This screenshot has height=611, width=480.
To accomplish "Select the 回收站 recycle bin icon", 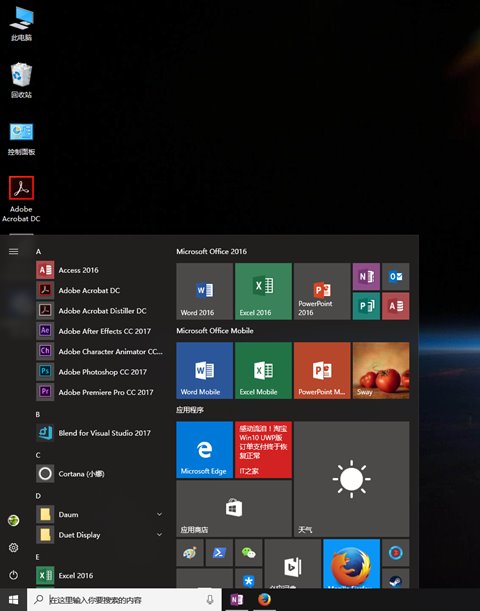I will pyautogui.click(x=21, y=81).
